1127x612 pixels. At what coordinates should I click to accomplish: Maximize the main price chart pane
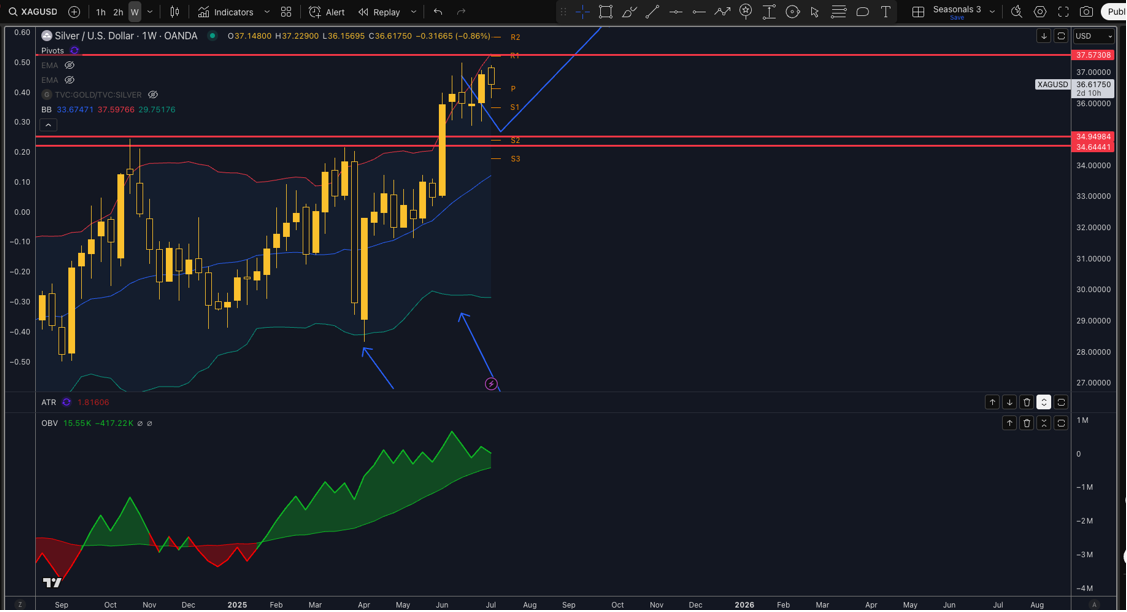[1061, 36]
